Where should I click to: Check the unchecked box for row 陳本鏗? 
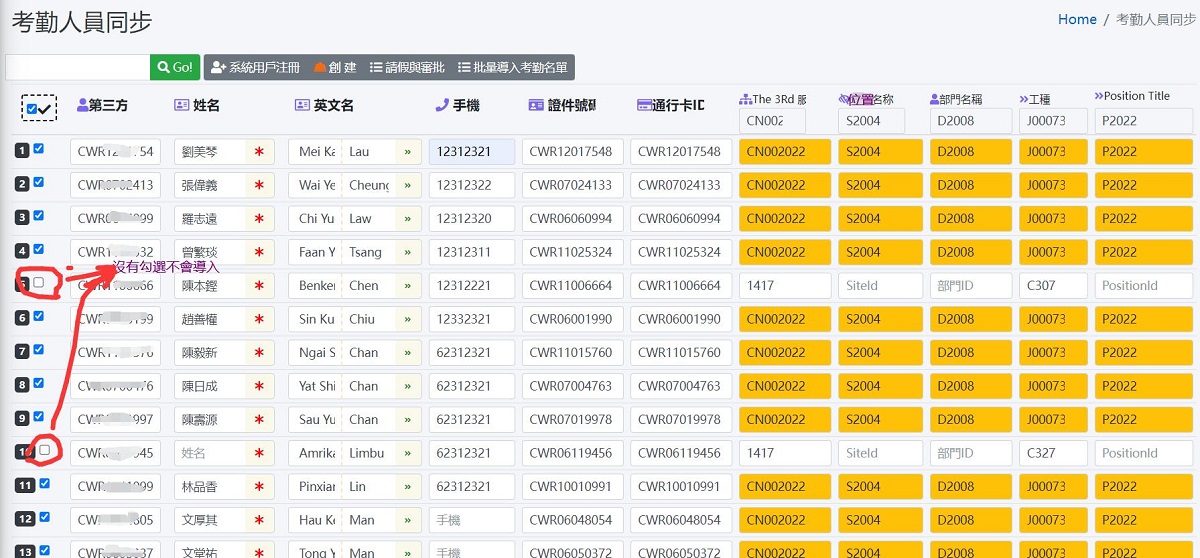pos(39,283)
